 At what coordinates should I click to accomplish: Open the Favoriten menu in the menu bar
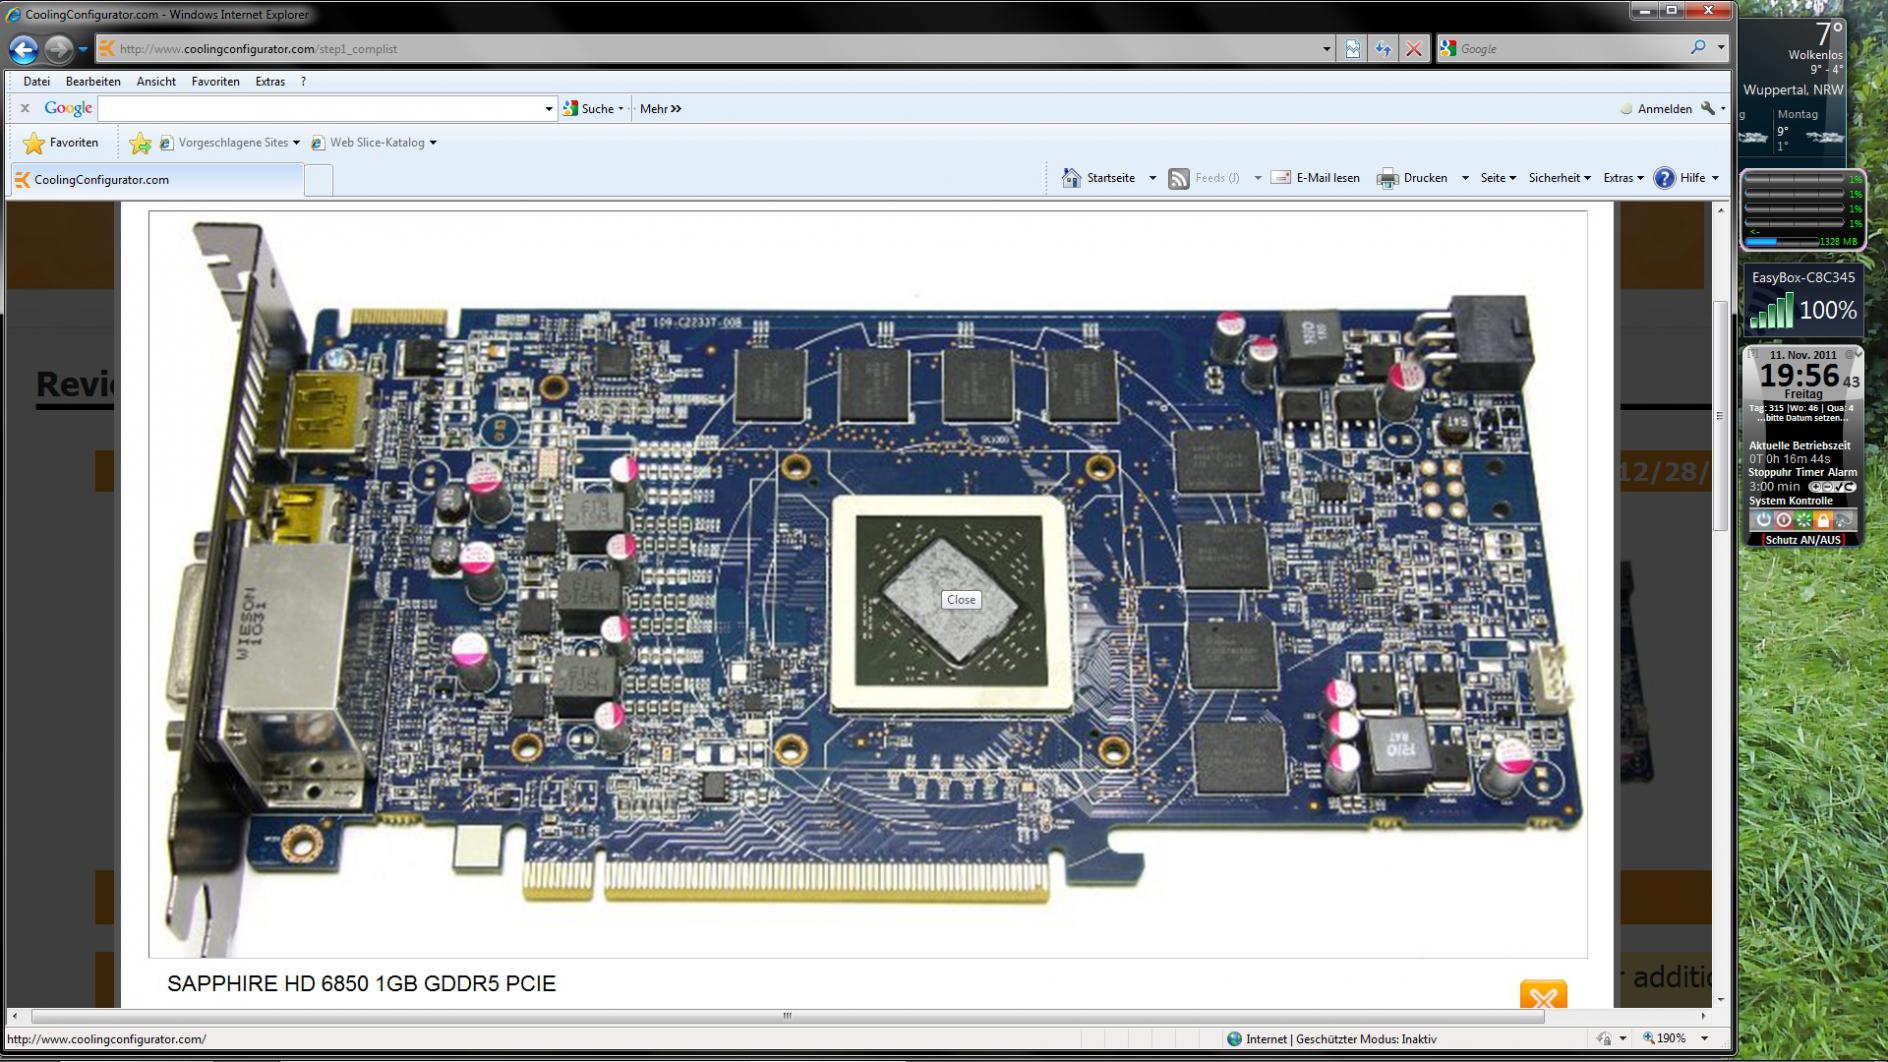pyautogui.click(x=215, y=81)
